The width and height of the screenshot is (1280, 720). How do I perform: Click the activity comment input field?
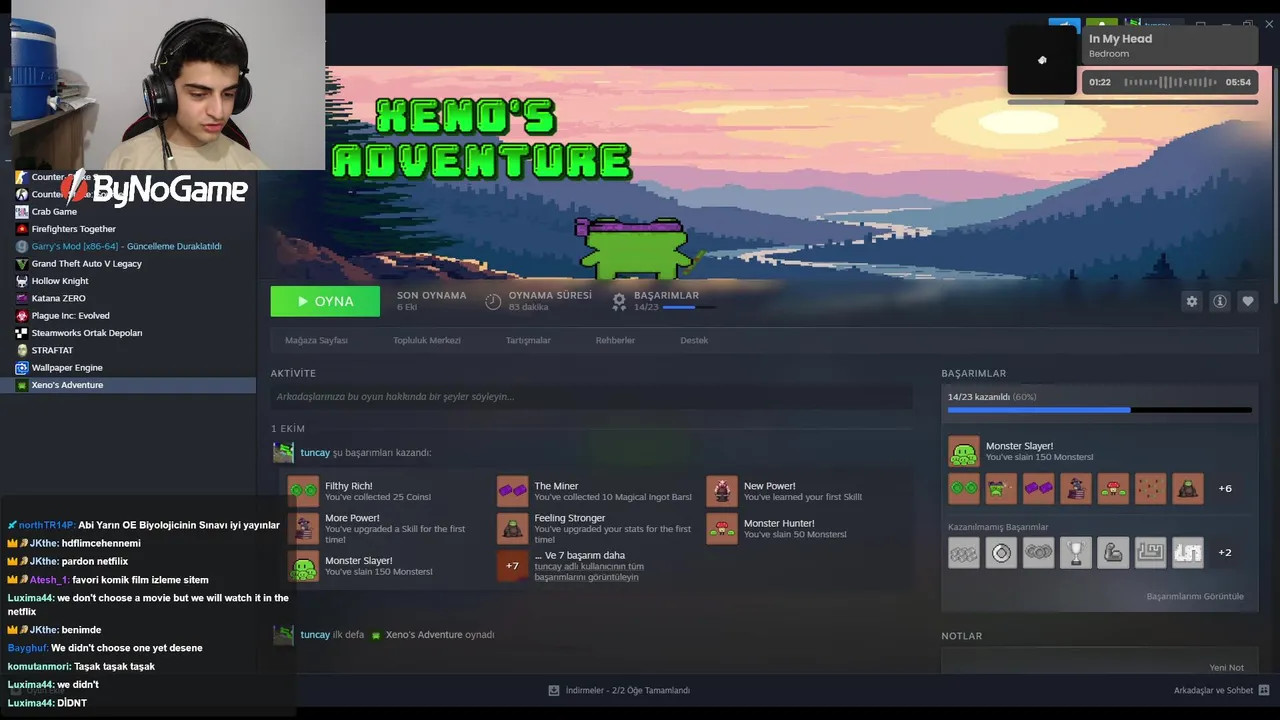tap(591, 397)
